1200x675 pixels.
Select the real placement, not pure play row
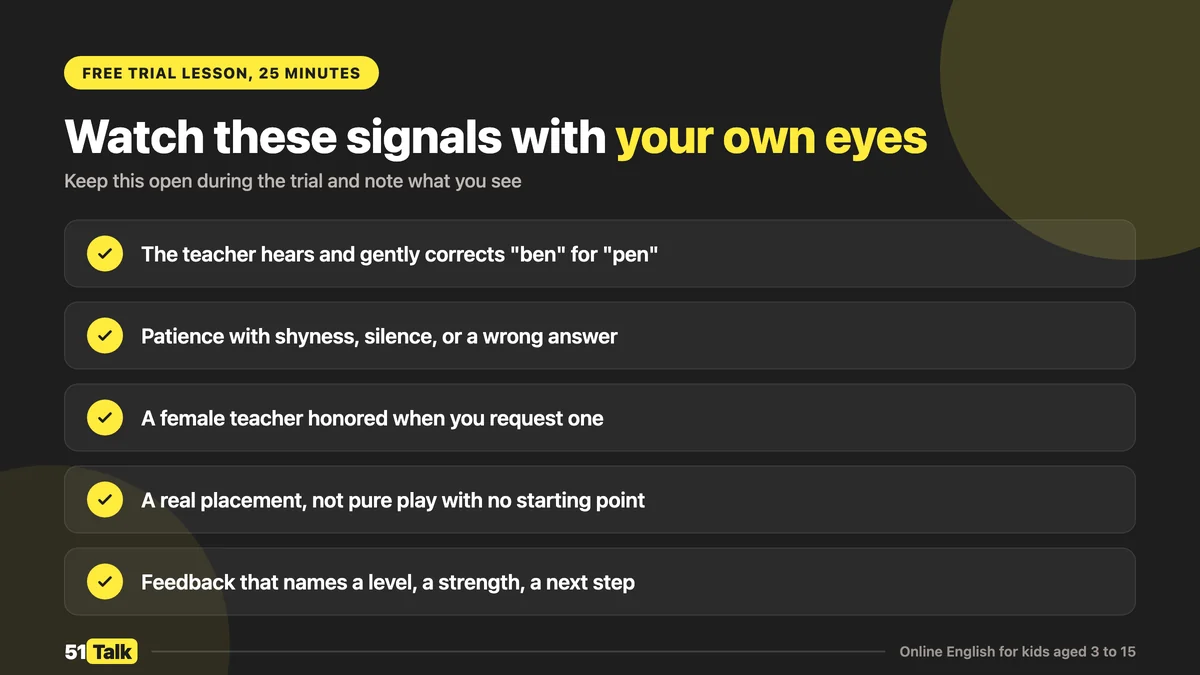point(600,500)
